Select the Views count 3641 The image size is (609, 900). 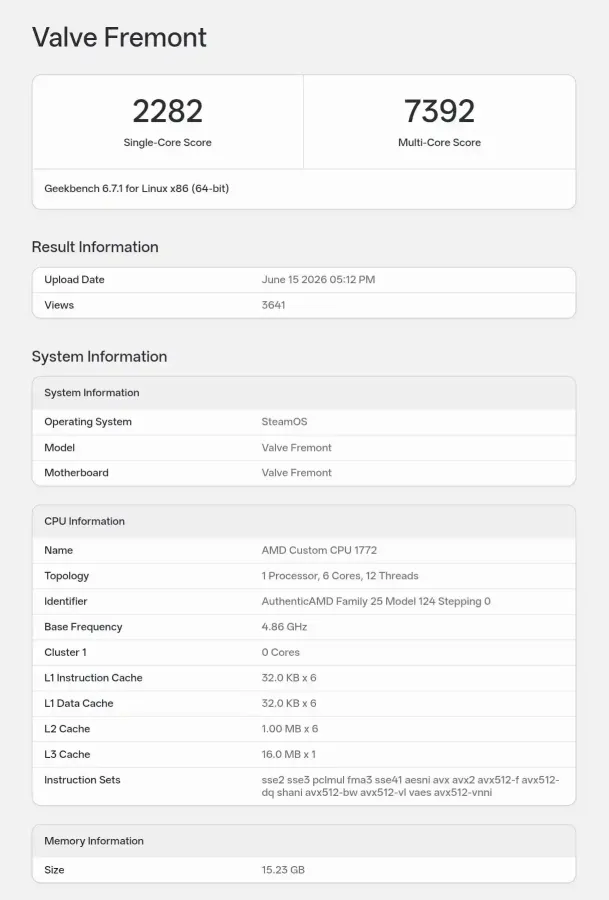point(273,305)
